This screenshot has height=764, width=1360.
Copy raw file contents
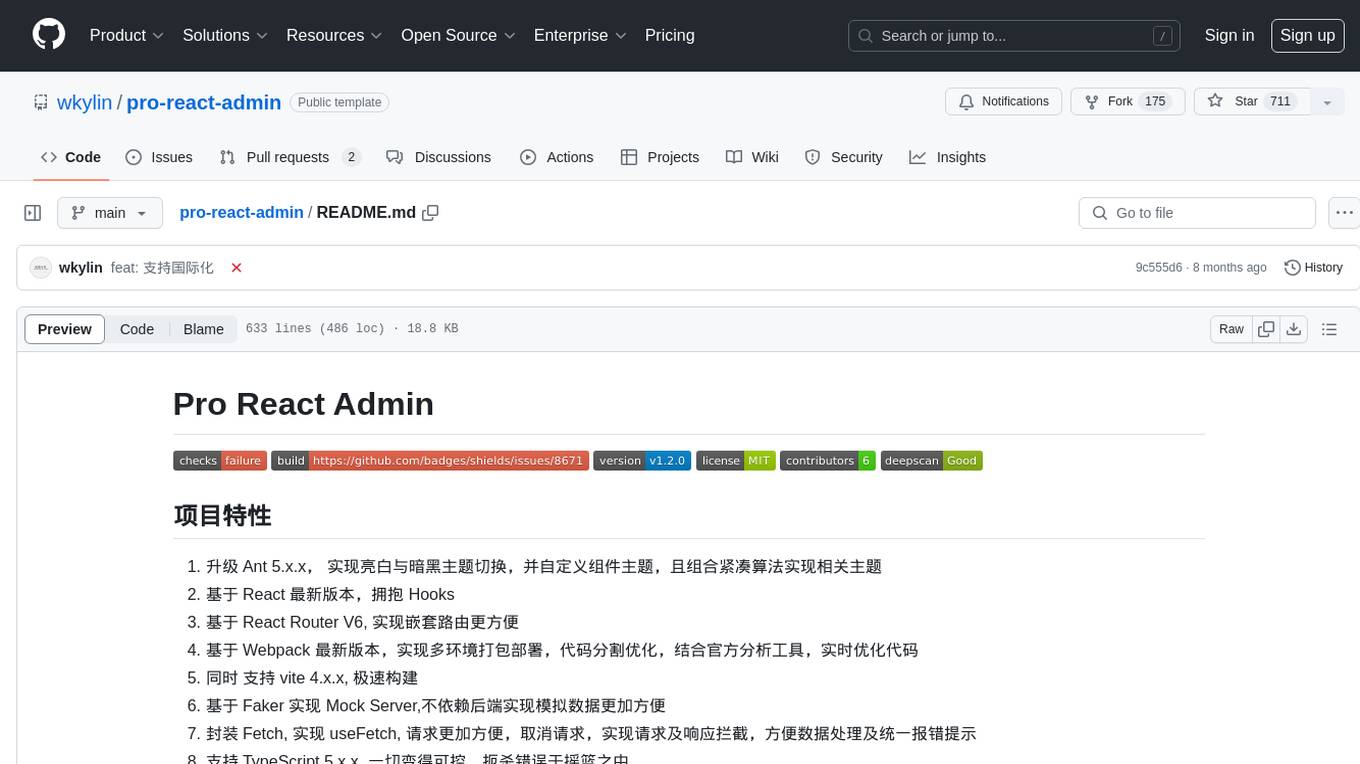pos(1267,329)
